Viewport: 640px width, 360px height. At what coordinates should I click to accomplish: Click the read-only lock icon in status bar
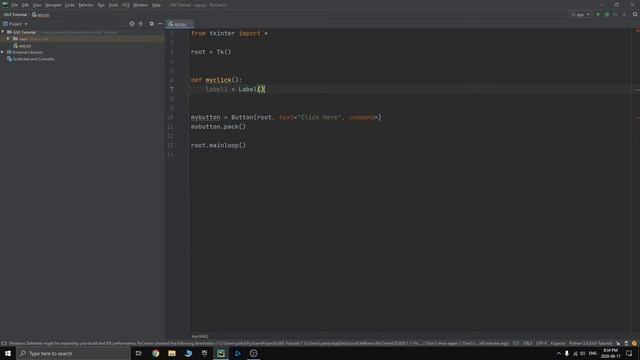(x=618, y=344)
